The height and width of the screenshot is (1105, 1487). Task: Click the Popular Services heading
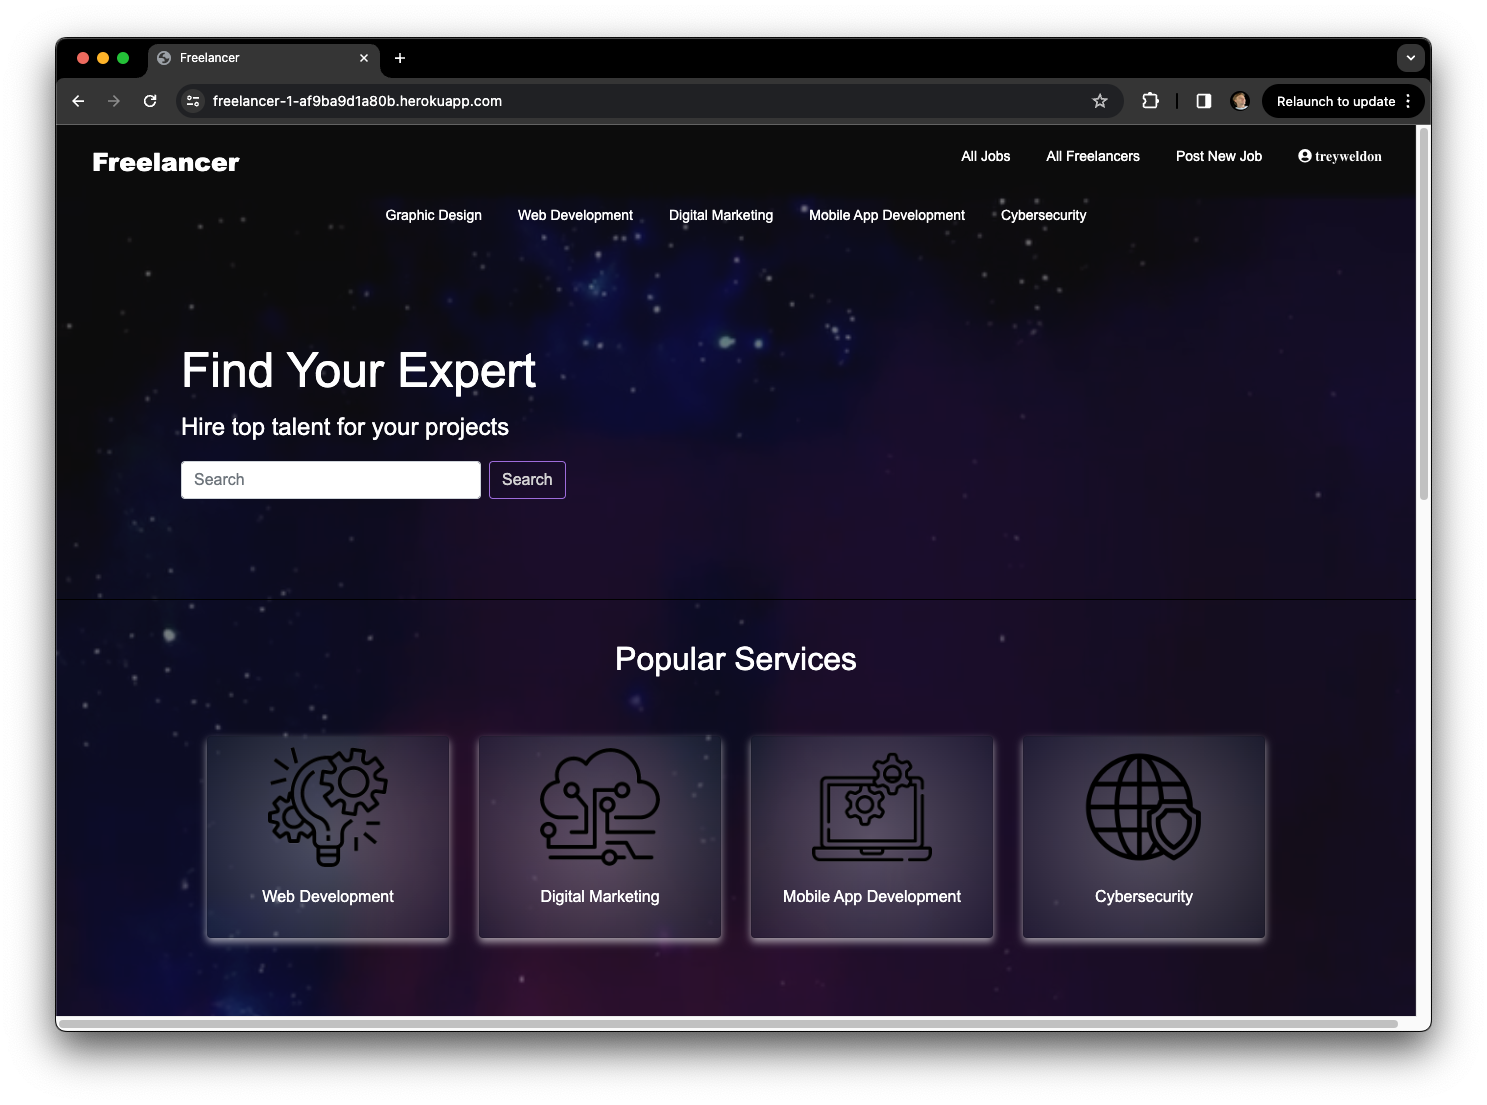tap(736, 659)
